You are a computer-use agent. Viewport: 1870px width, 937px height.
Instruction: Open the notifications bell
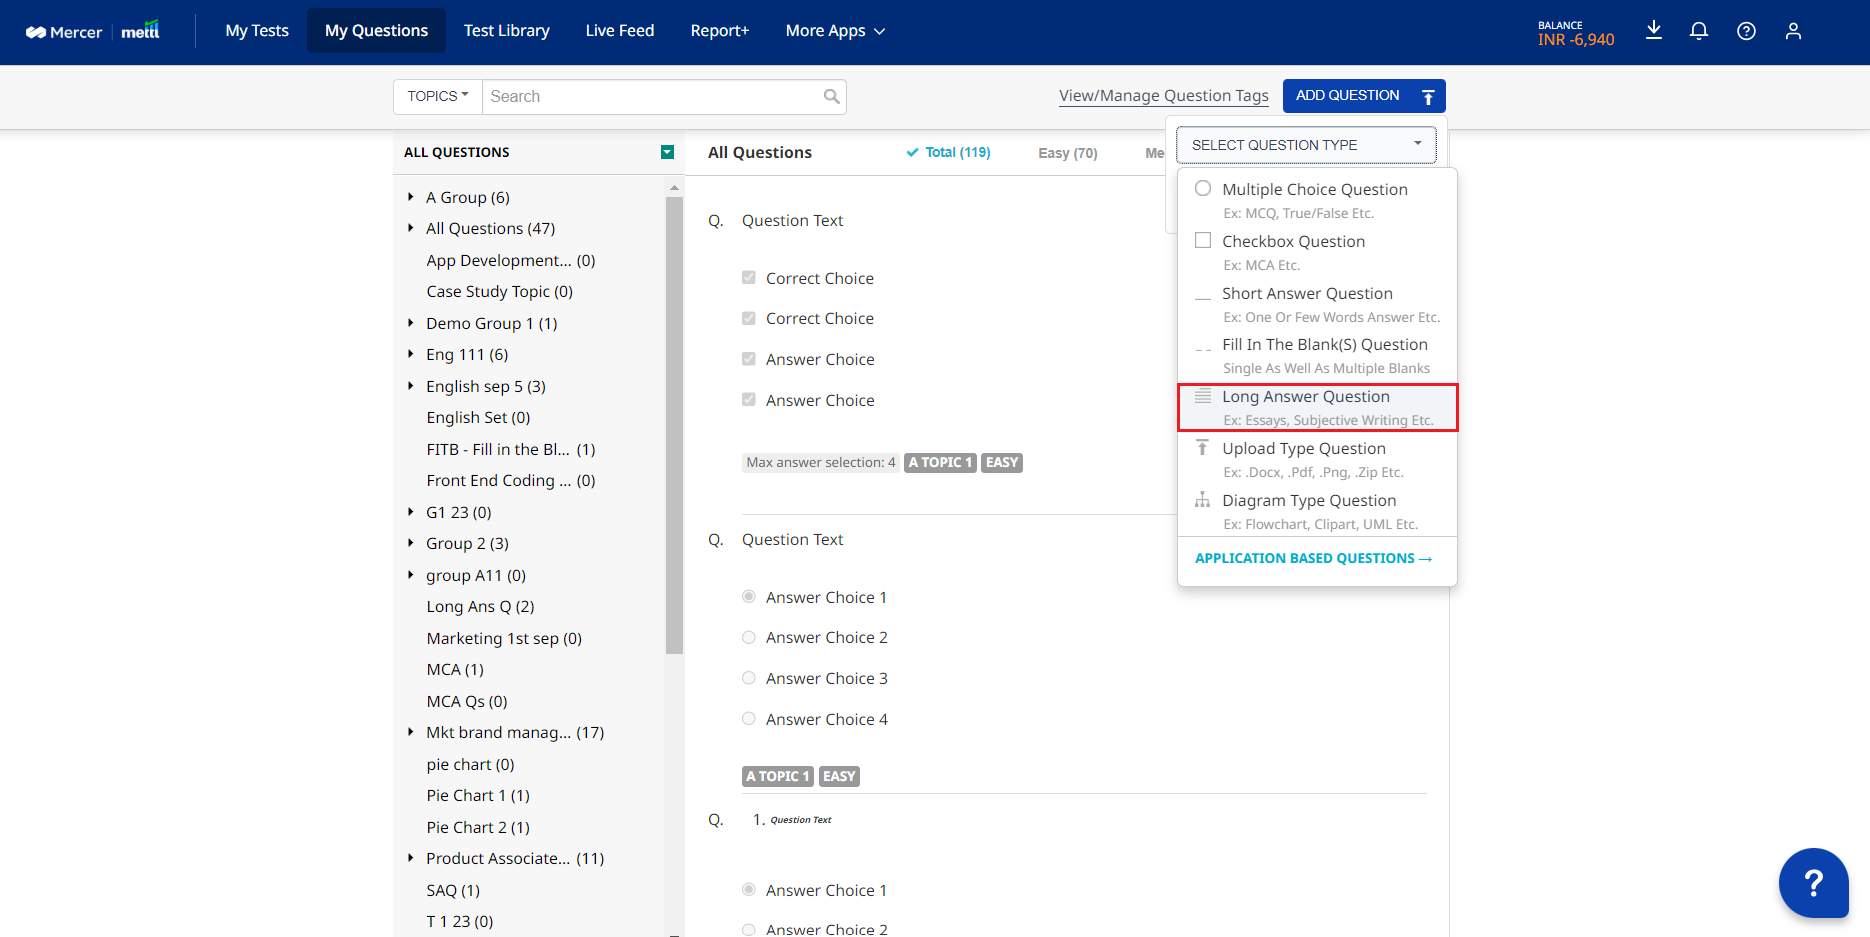tap(1699, 31)
